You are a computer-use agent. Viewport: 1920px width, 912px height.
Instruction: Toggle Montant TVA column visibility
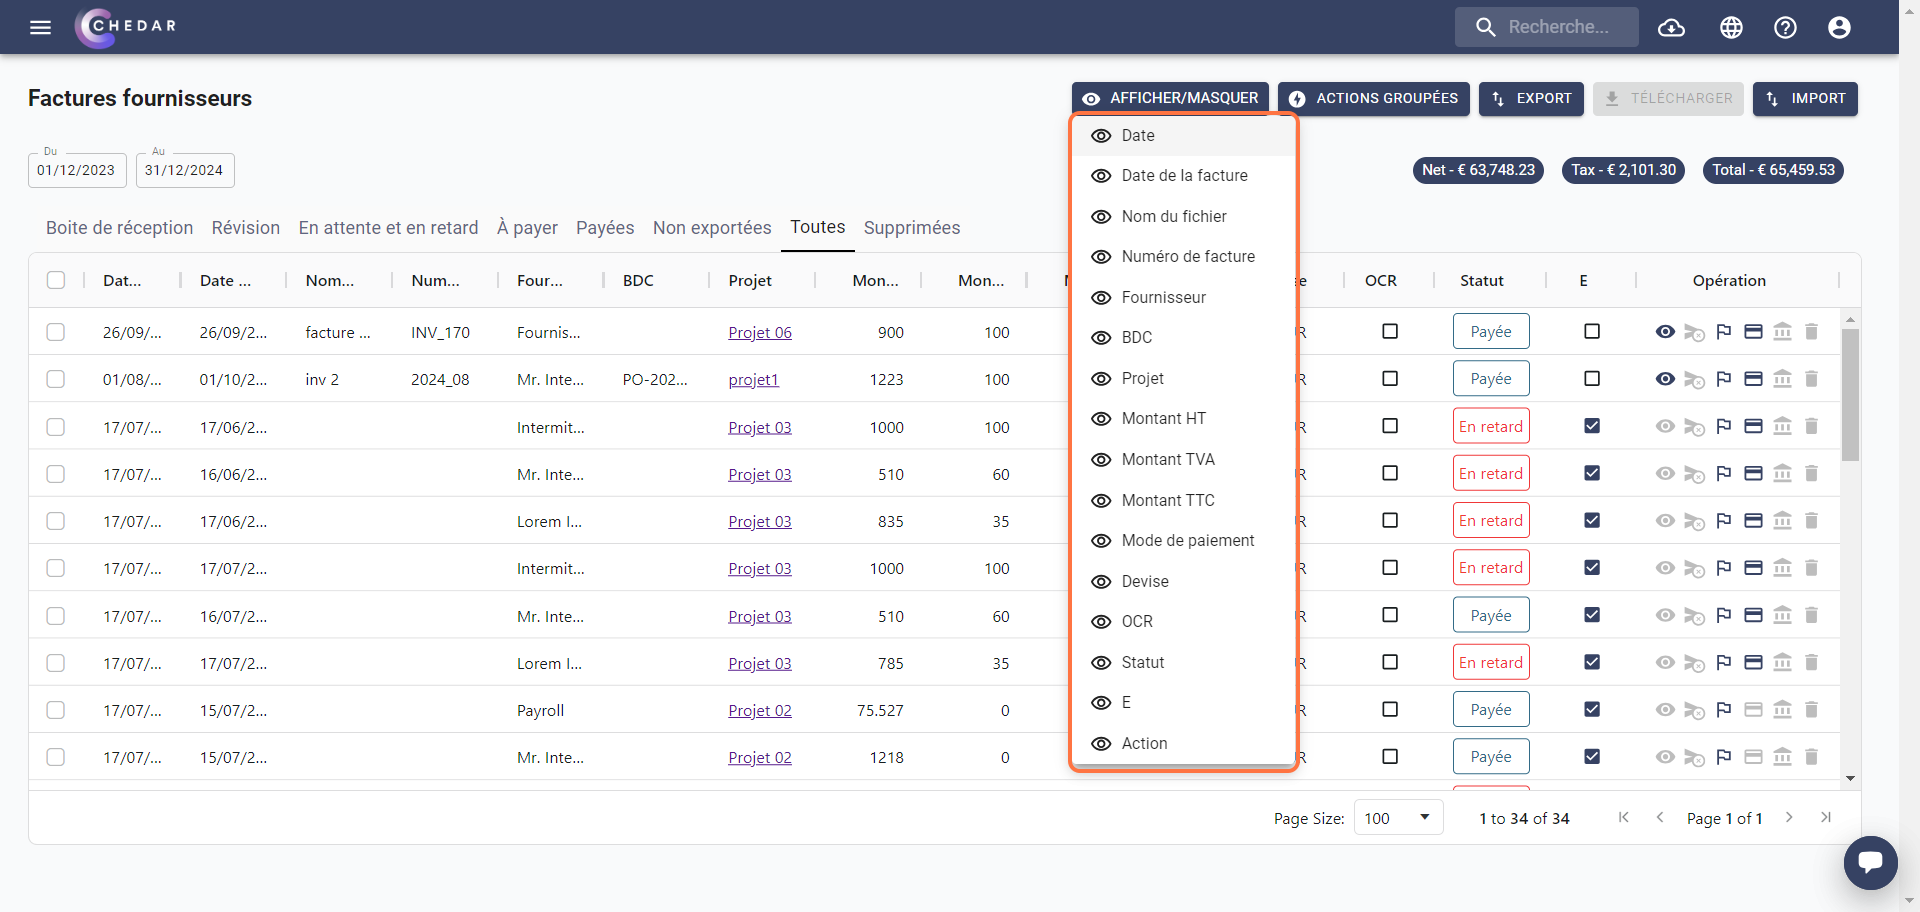pyautogui.click(x=1183, y=460)
